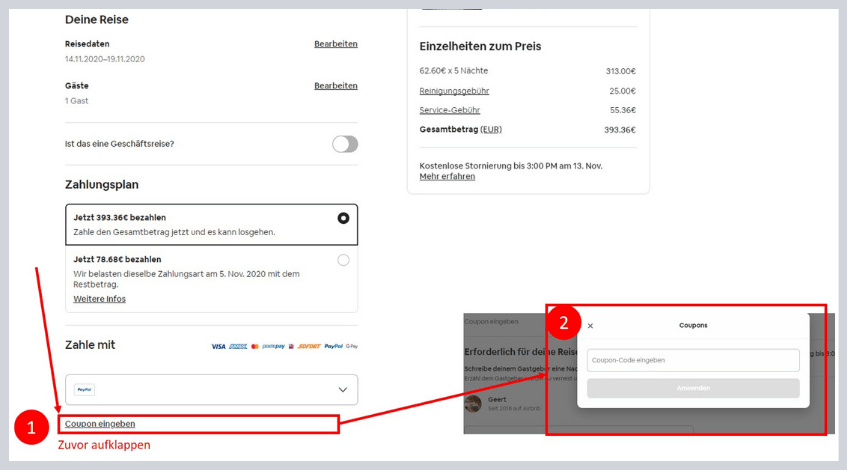Click host Geert's profile picture
The image size is (847, 470).
pyautogui.click(x=473, y=404)
